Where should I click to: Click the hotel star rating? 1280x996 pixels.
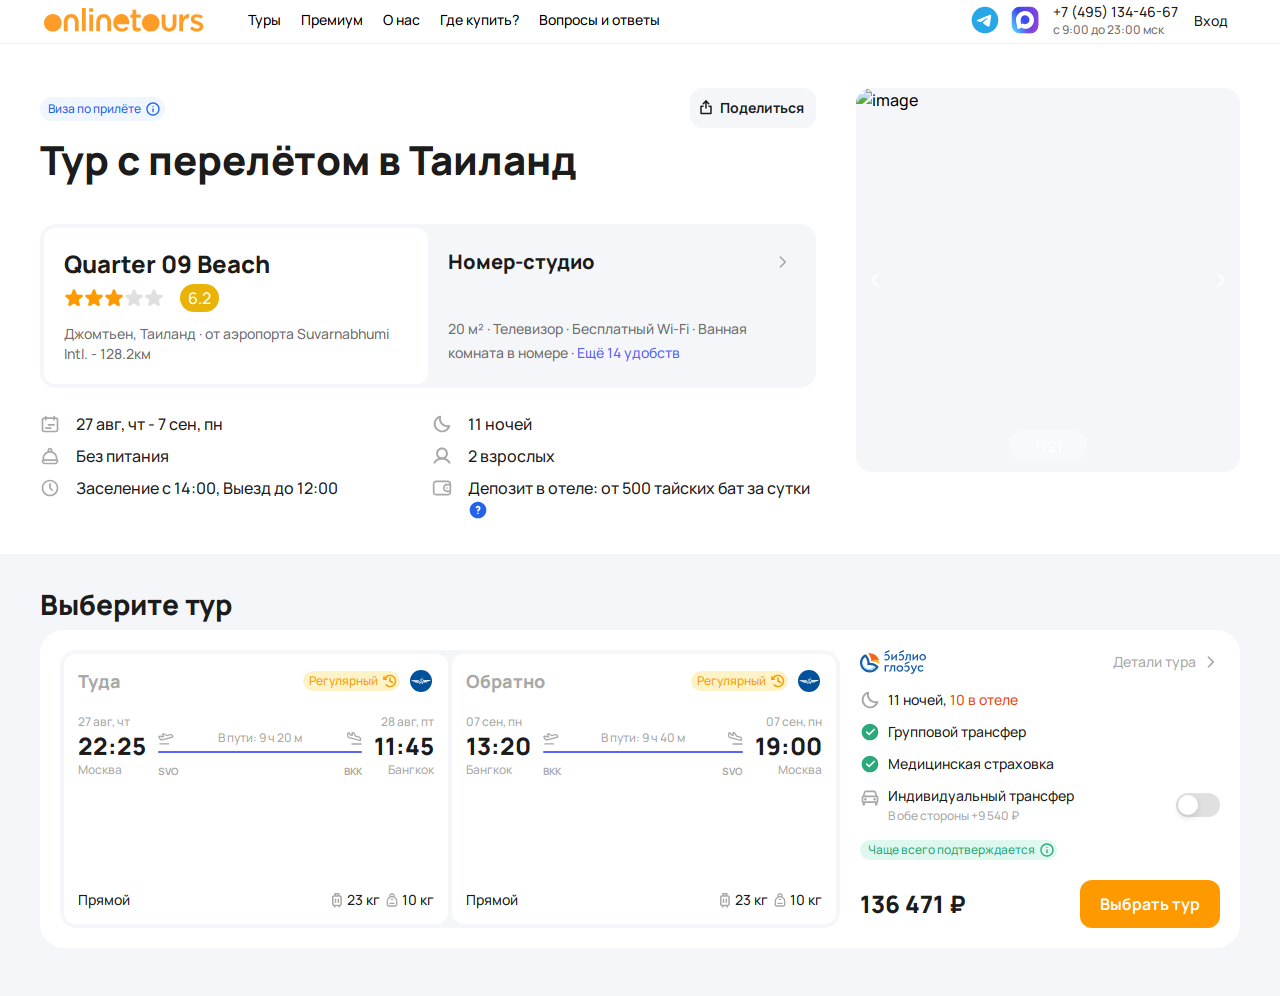tap(113, 298)
